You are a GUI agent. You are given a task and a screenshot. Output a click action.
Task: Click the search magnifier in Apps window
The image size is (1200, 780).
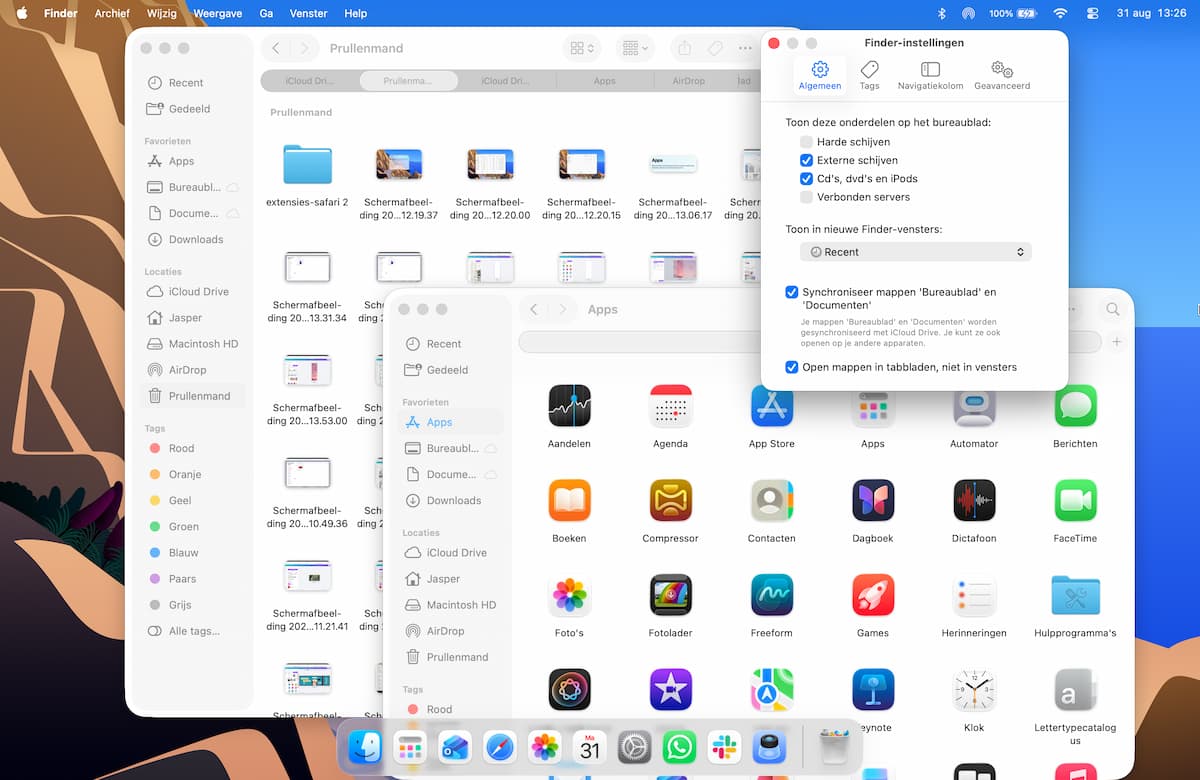pos(1112,310)
